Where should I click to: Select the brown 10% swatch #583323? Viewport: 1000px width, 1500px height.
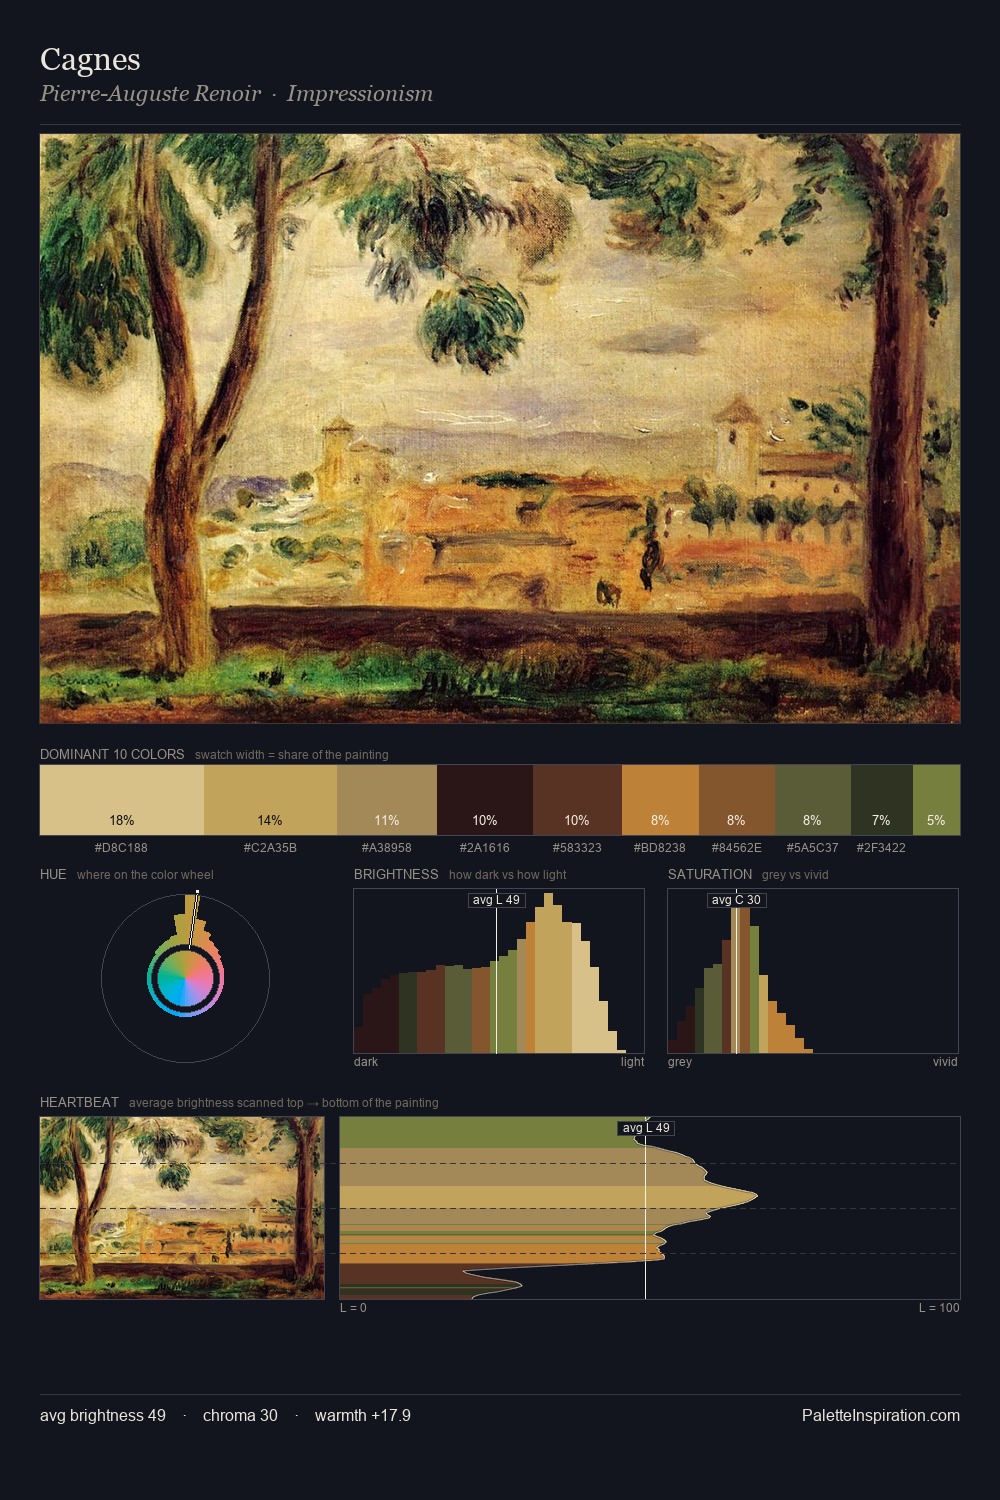coord(577,799)
